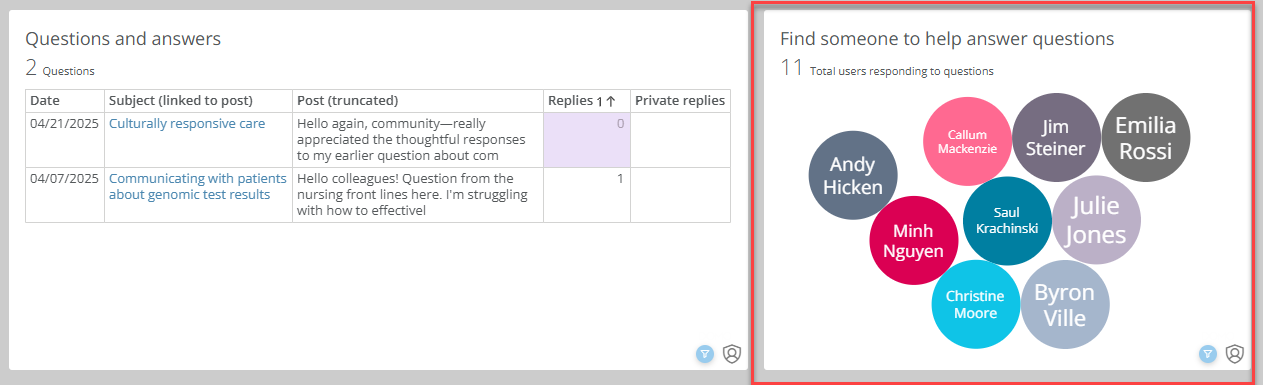Image resolution: width=1263 pixels, height=385 pixels.
Task: Open the Culturally responsive care post
Action: point(187,123)
